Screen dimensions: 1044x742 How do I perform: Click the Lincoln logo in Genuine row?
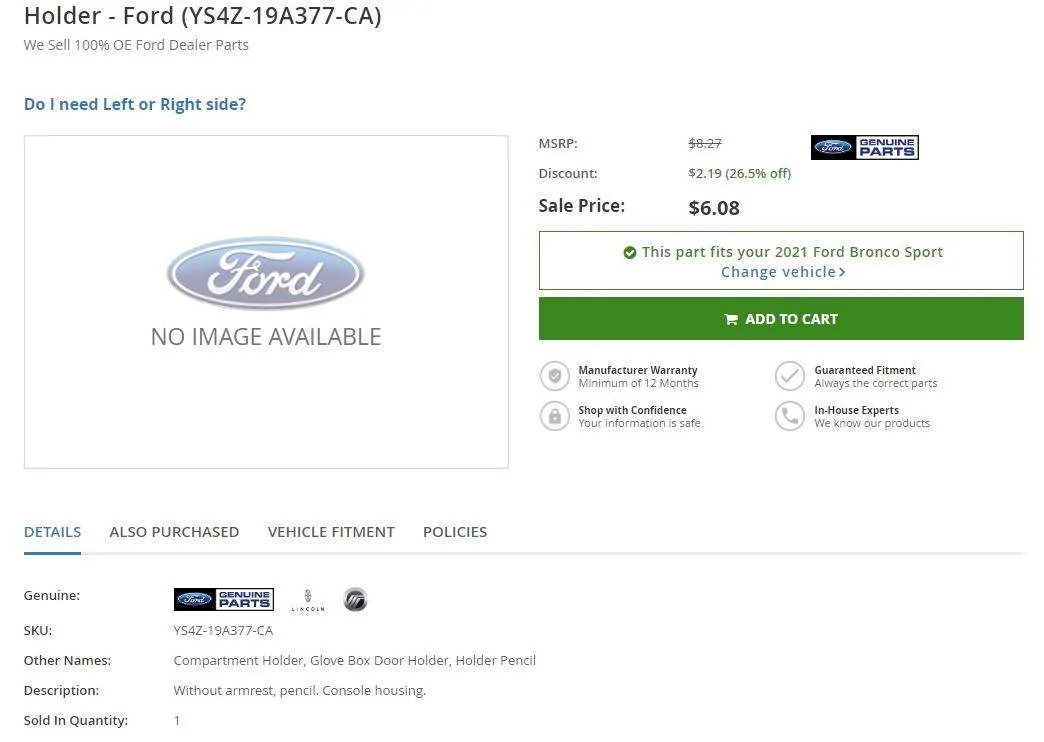[x=308, y=600]
